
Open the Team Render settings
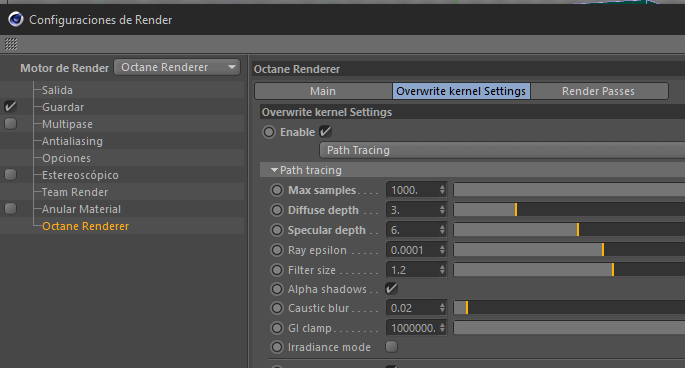point(75,192)
